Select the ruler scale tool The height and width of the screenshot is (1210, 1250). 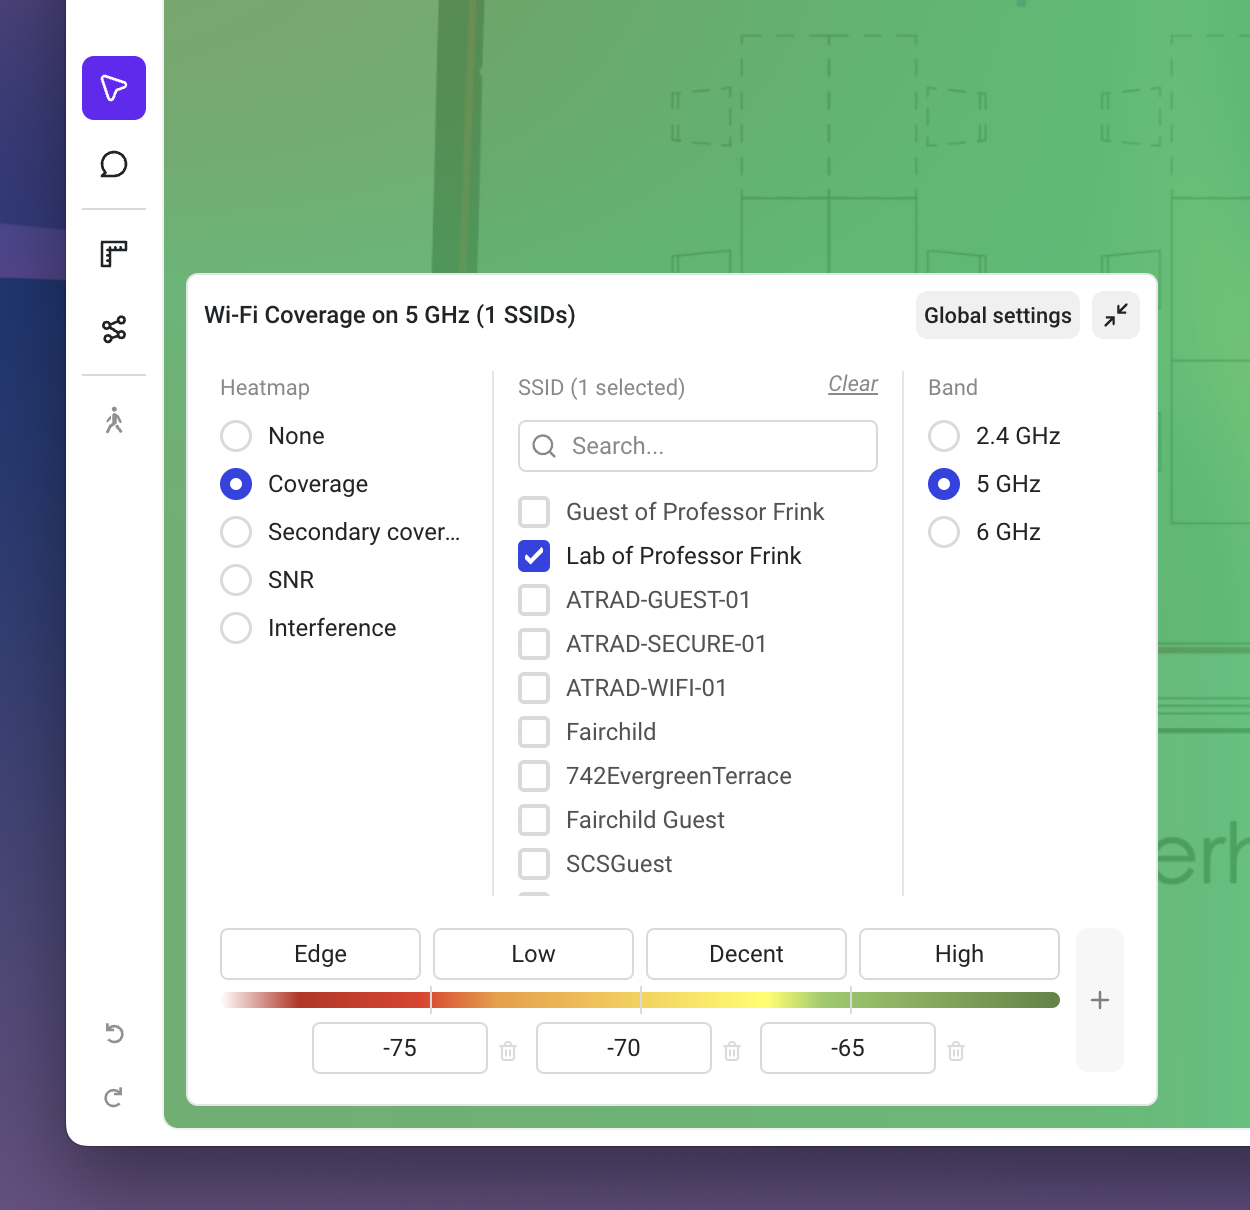[x=114, y=254]
